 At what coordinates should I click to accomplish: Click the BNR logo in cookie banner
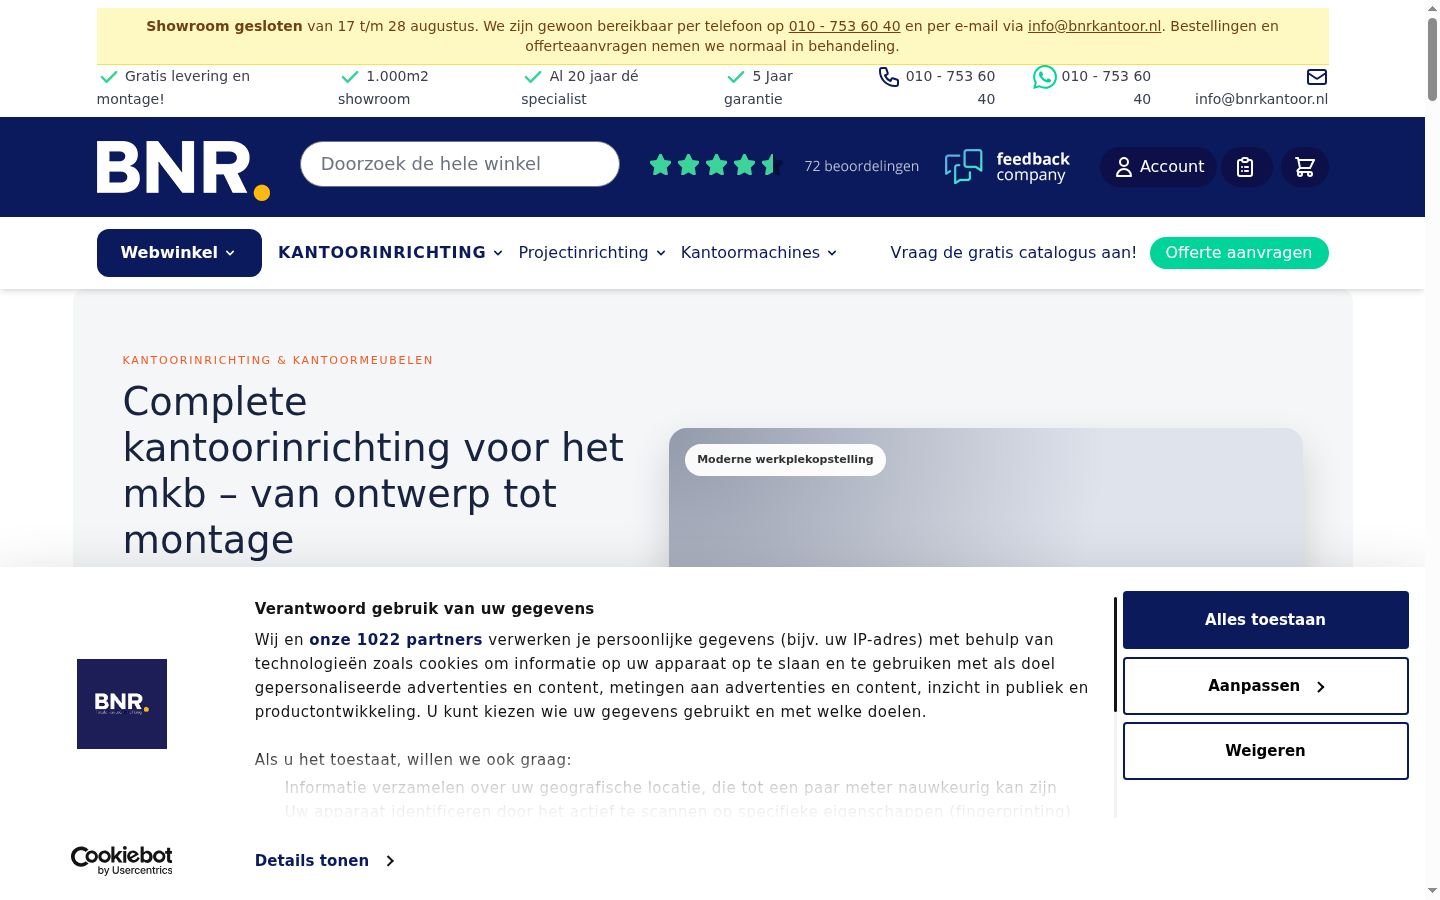click(x=122, y=704)
